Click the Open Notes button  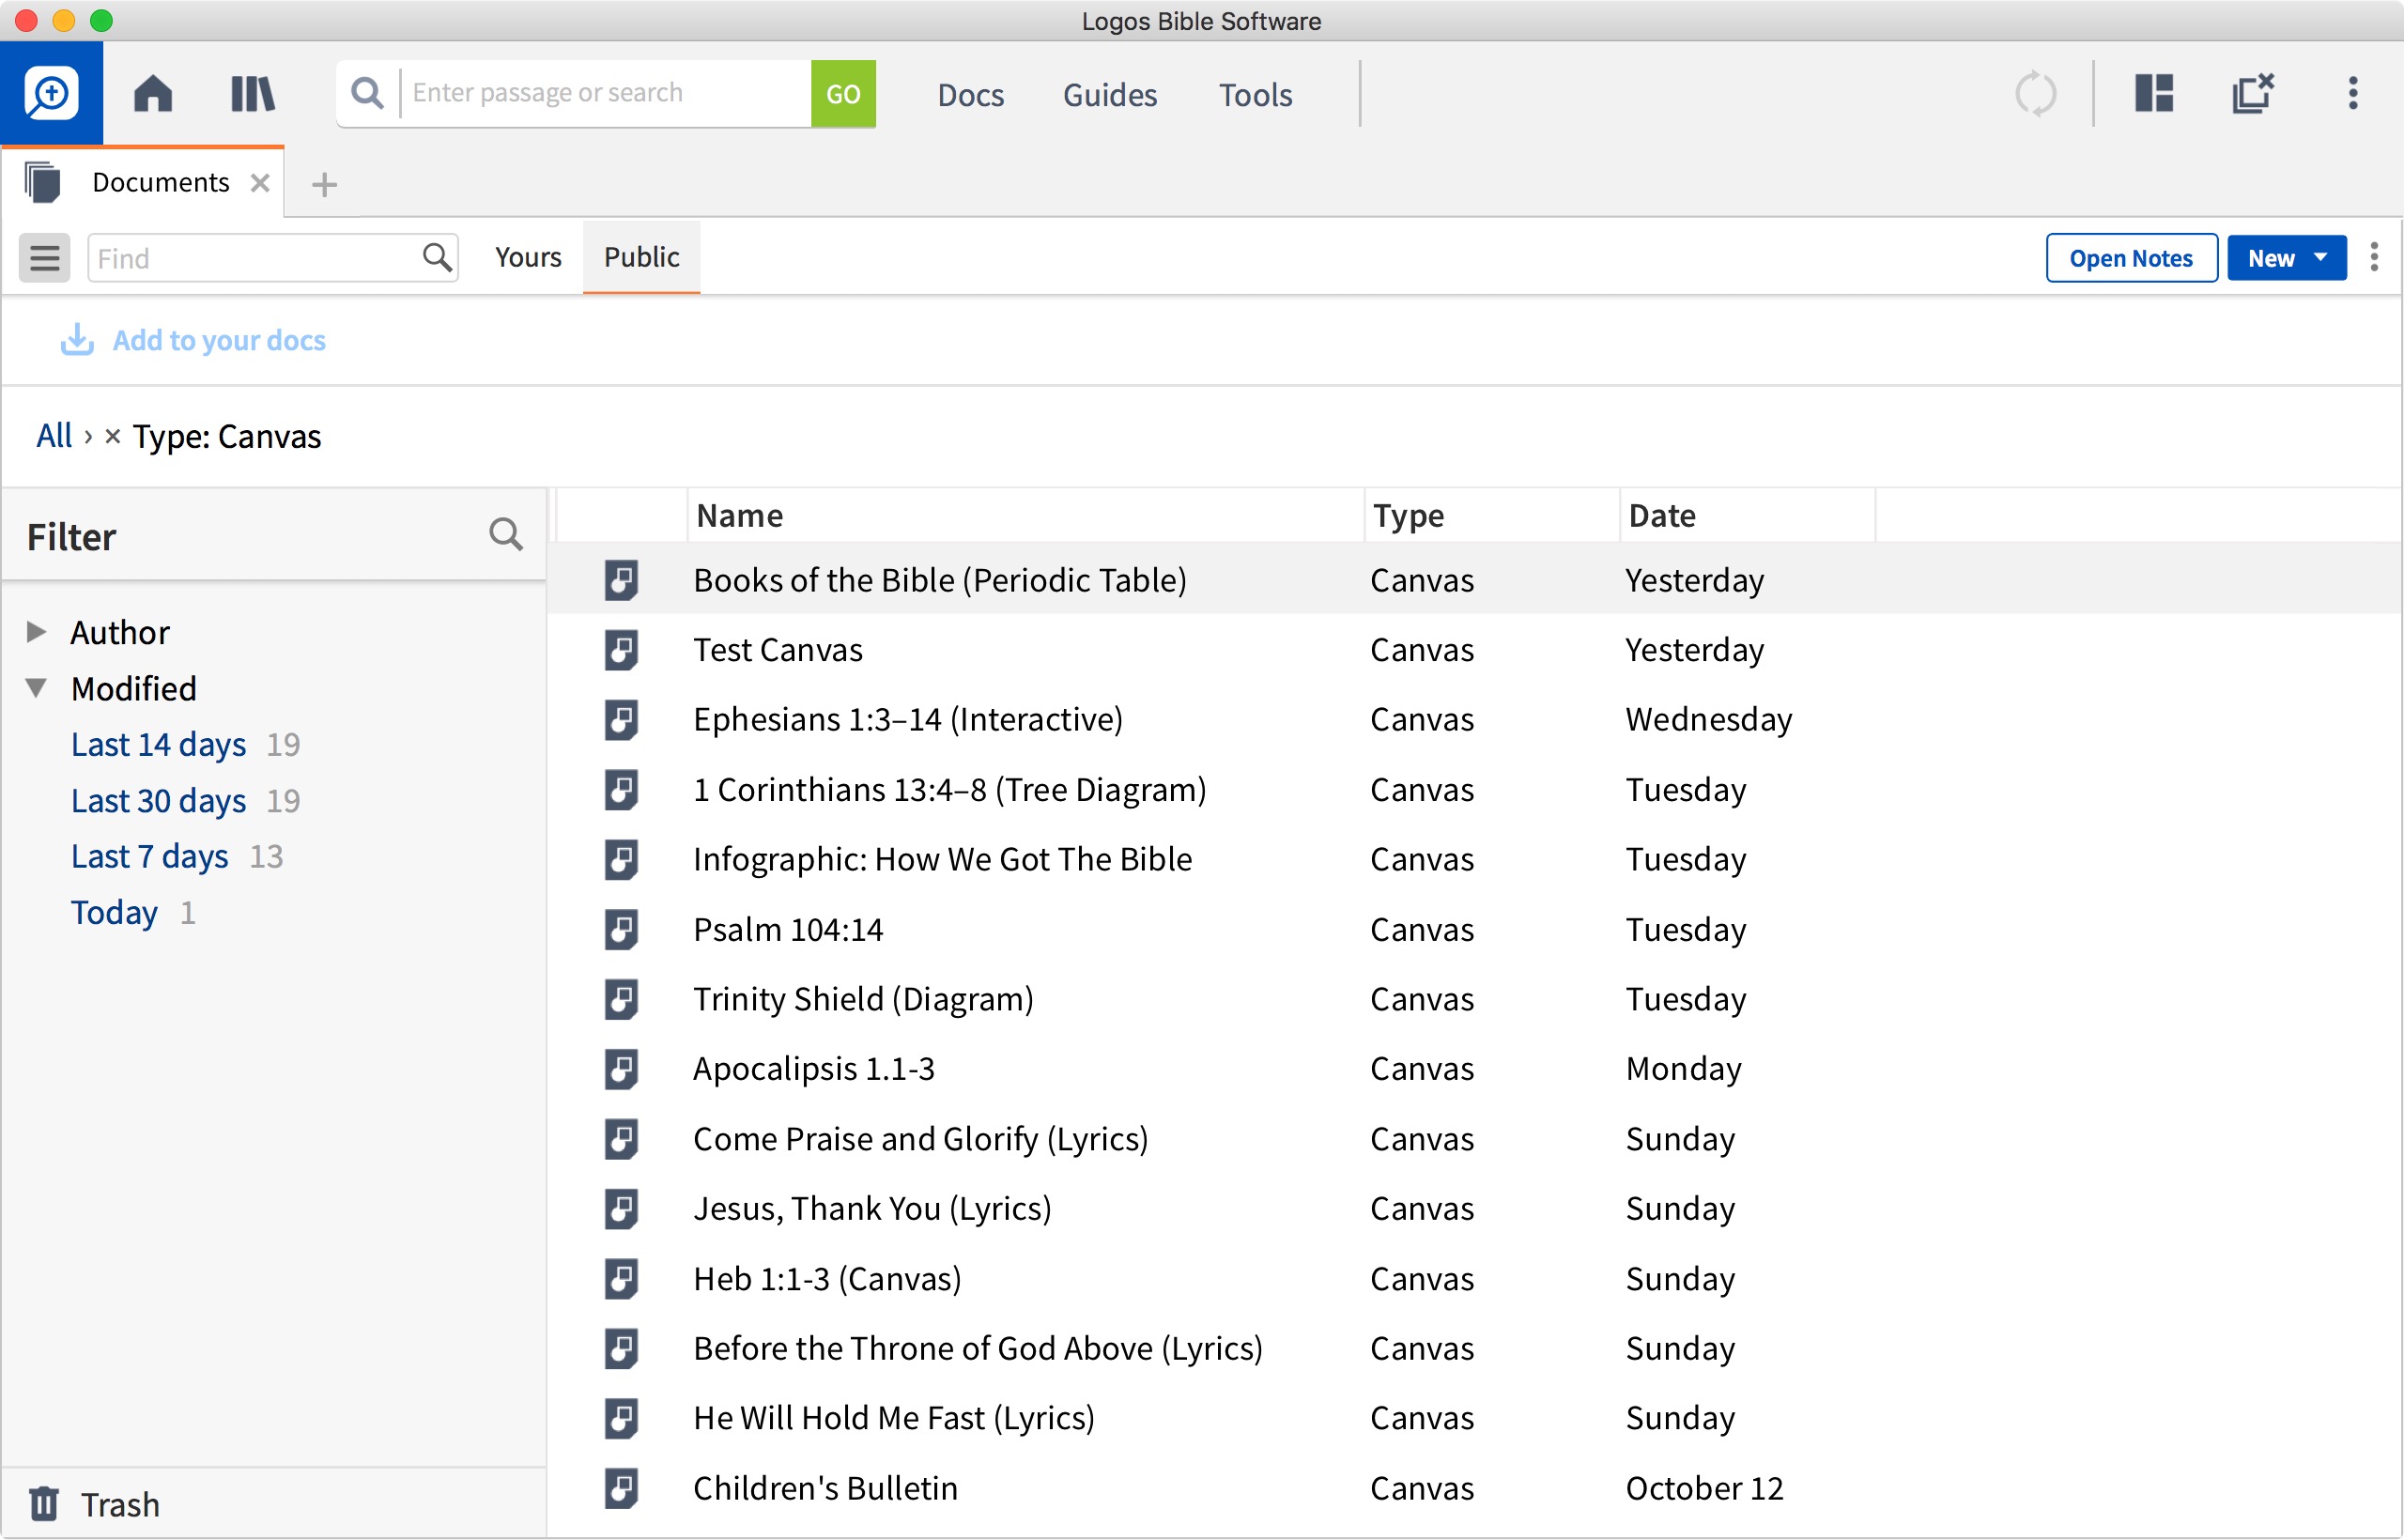[2131, 258]
